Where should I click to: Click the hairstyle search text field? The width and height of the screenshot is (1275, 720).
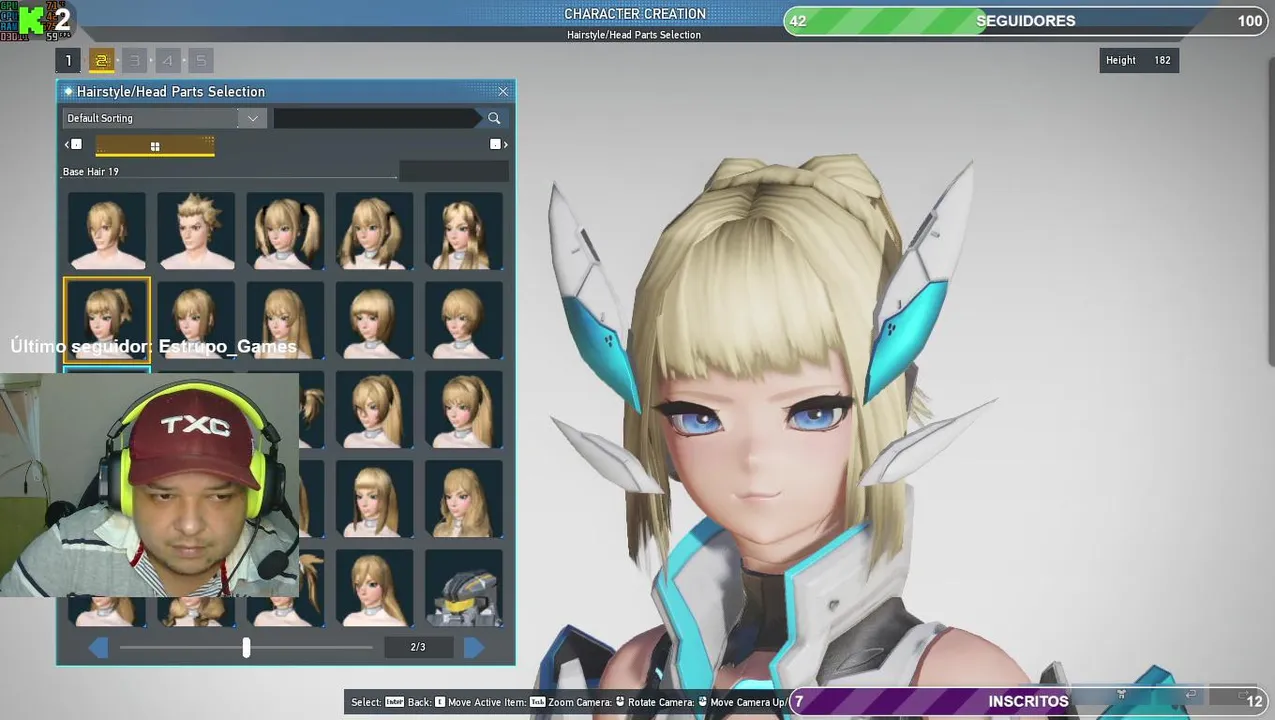coord(376,118)
